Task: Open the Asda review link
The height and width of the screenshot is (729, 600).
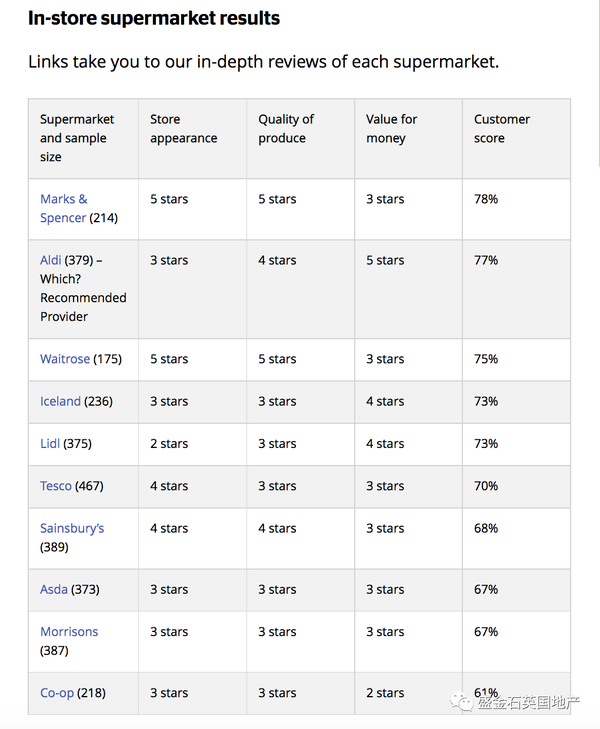Action: [x=53, y=589]
